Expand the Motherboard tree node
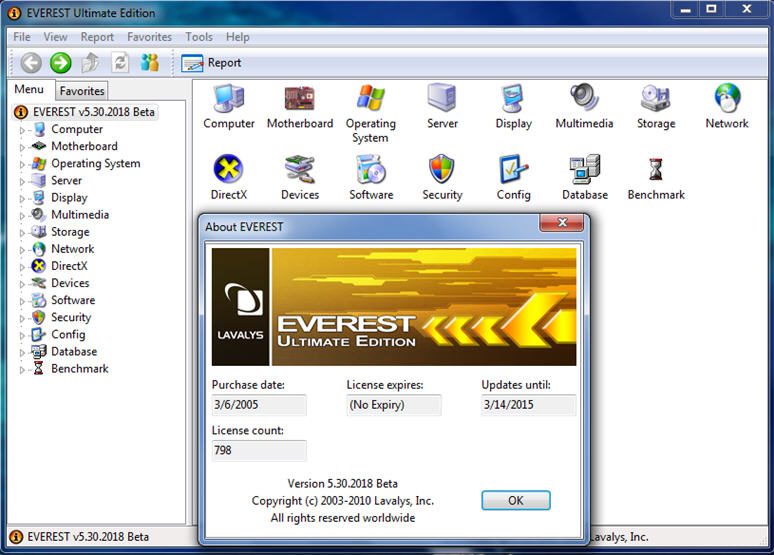 pyautogui.click(x=22, y=147)
